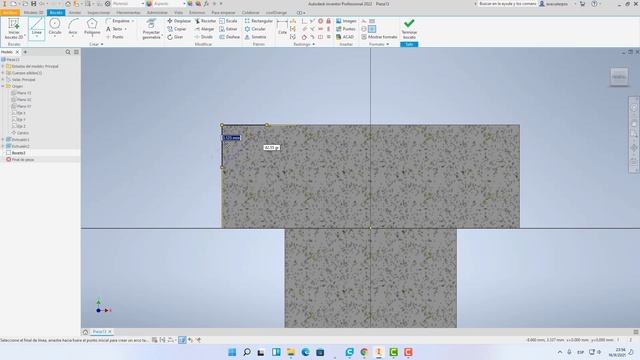The image size is (640, 360).
Task: Create a Rectangular pattern
Action: pos(259,21)
